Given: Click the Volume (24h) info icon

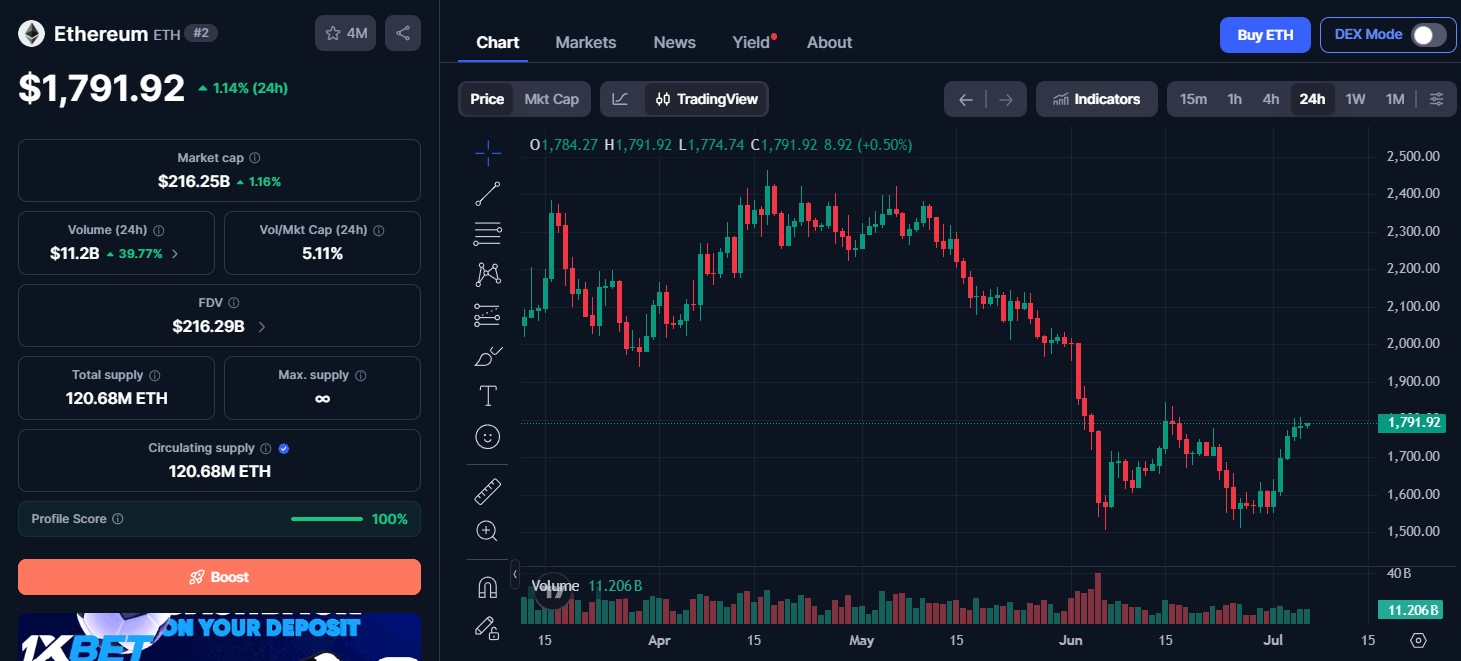Looking at the screenshot, I should (x=159, y=230).
